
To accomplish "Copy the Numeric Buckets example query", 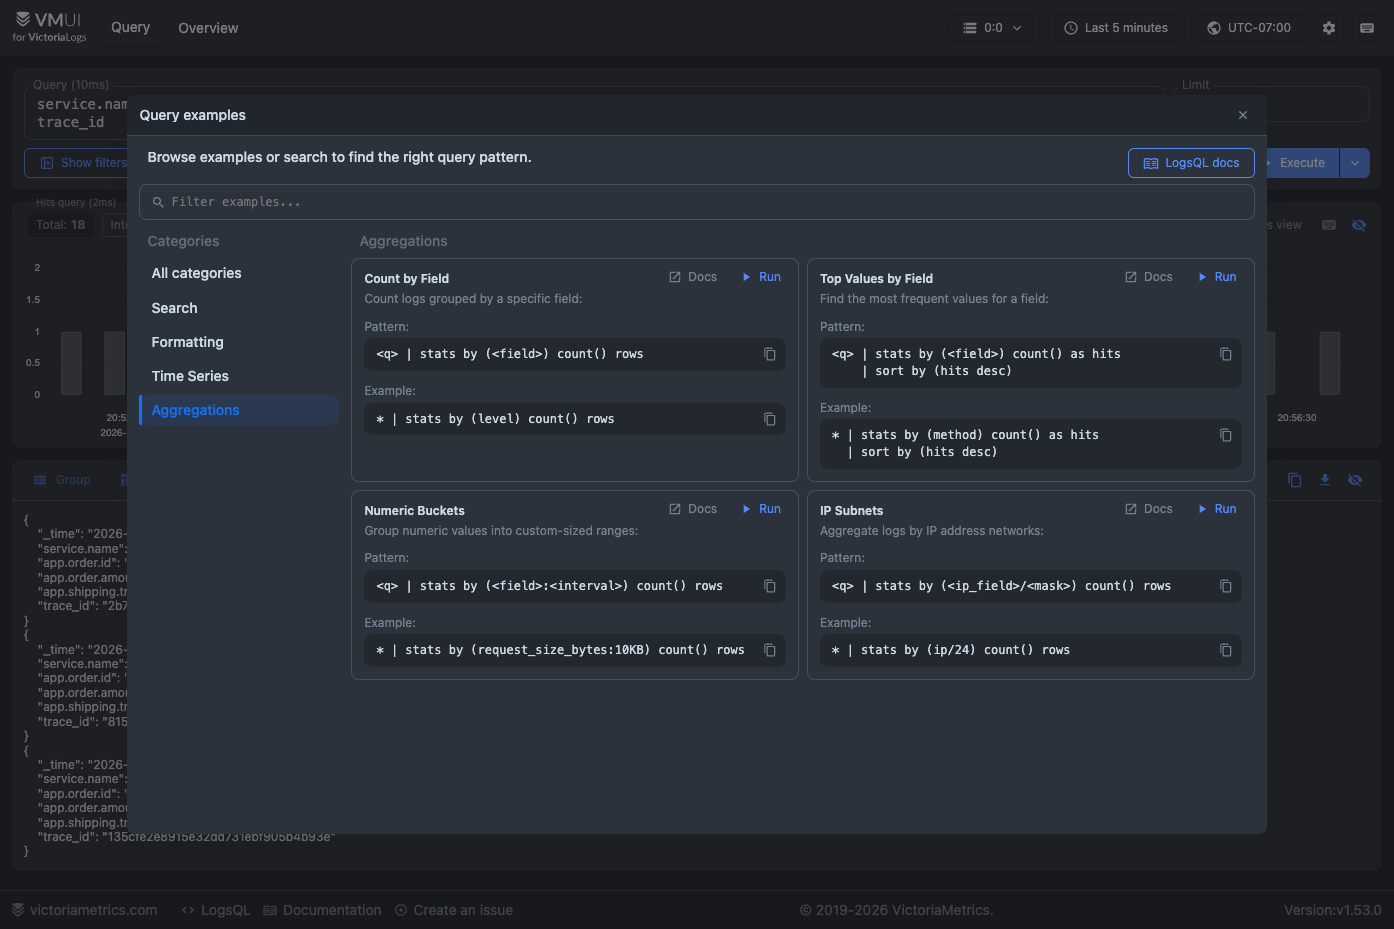I will tap(770, 650).
